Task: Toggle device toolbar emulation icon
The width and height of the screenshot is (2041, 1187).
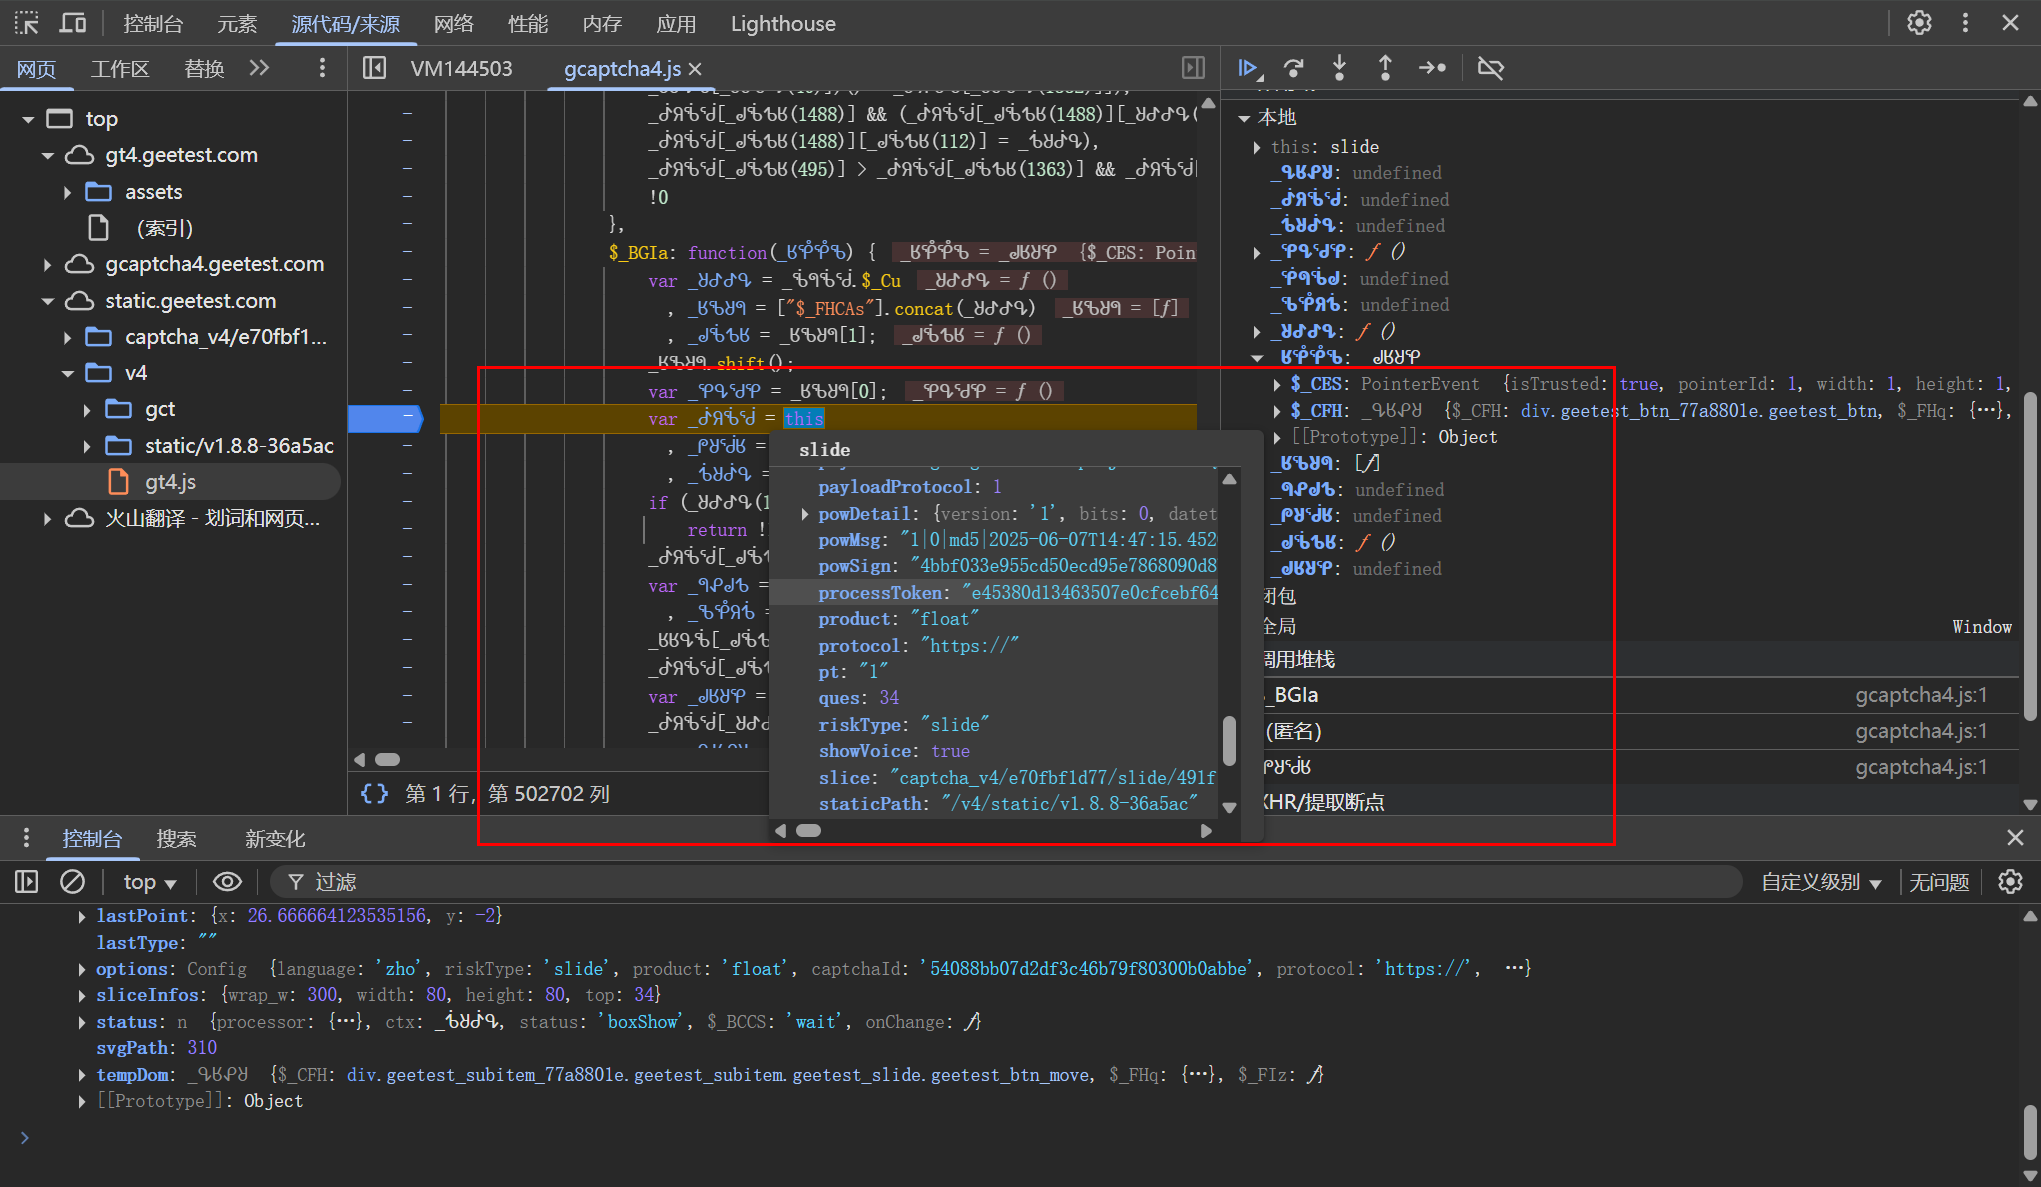Action: (73, 23)
